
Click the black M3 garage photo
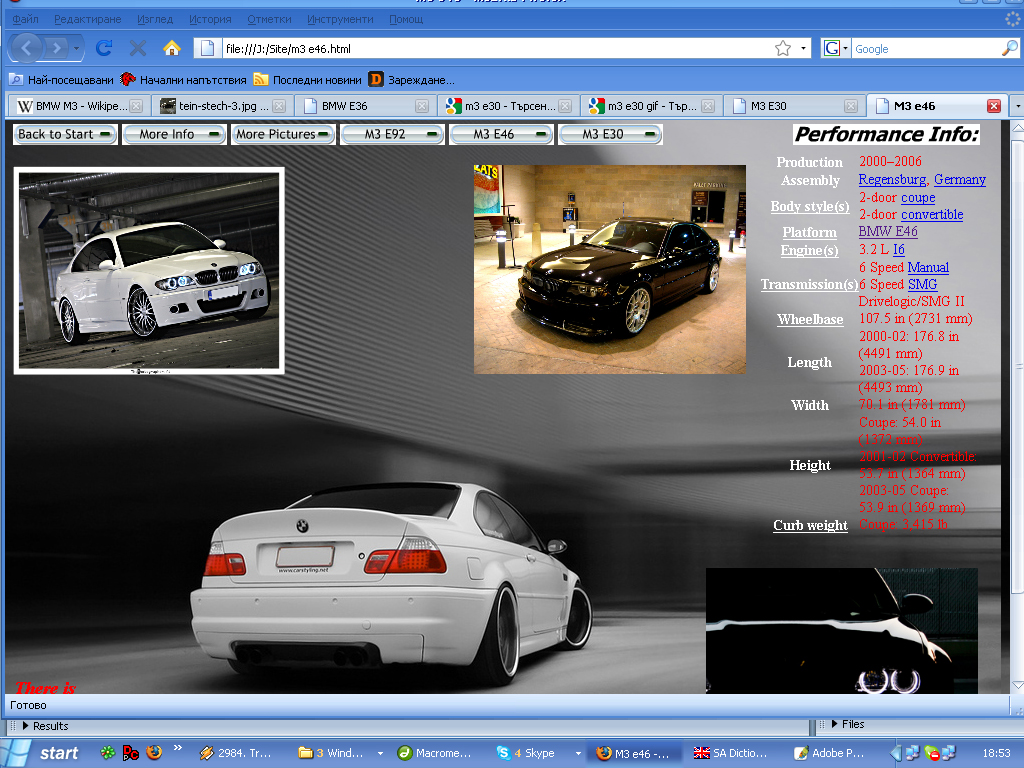point(609,269)
